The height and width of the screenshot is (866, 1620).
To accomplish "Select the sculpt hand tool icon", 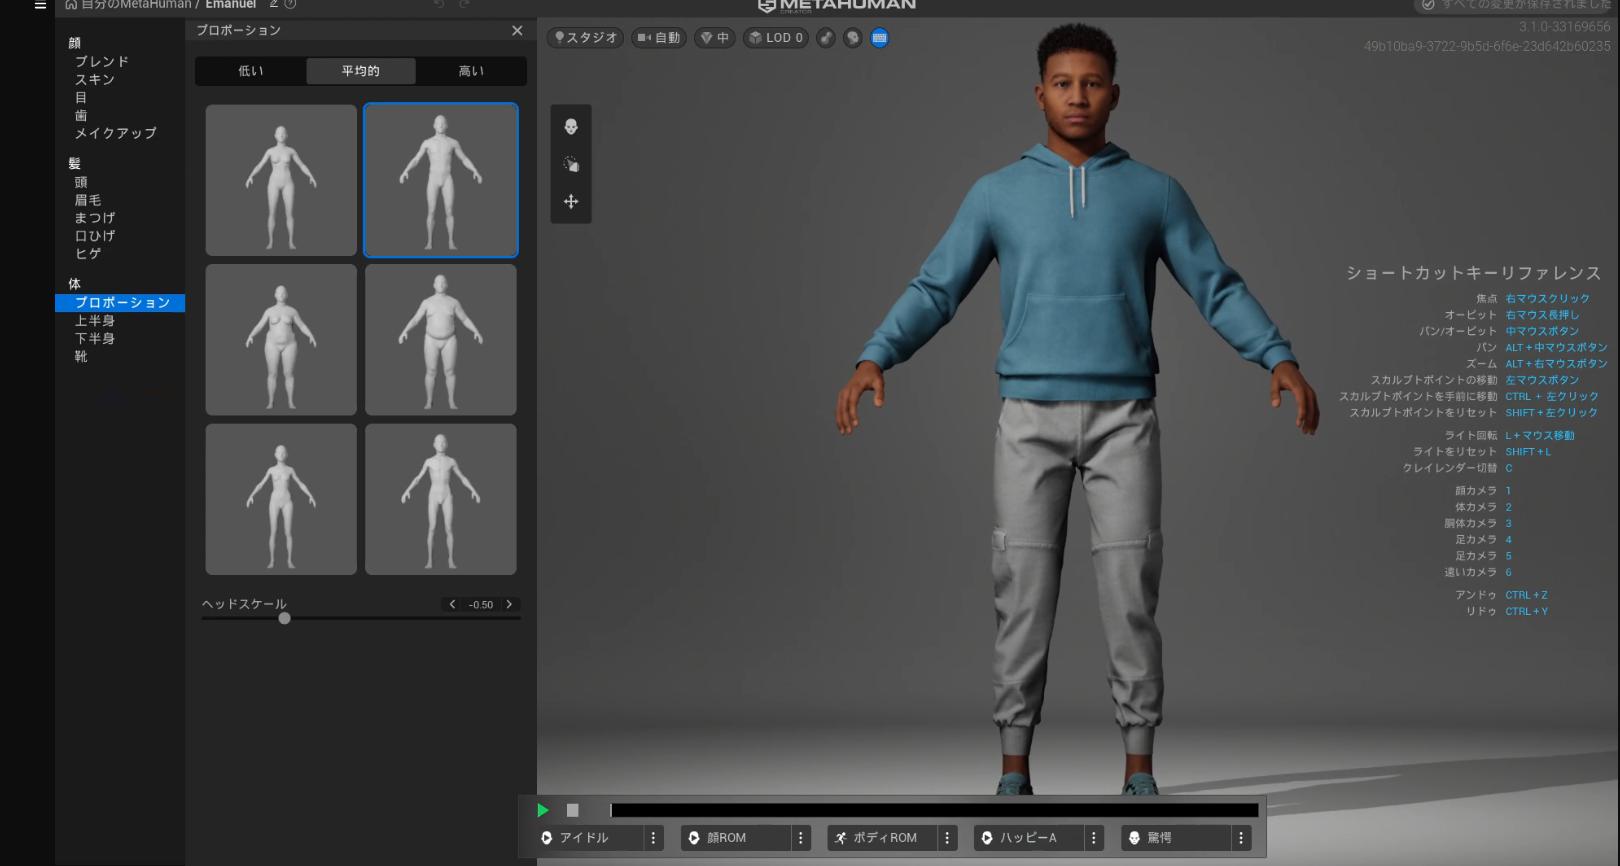I will click(571, 164).
